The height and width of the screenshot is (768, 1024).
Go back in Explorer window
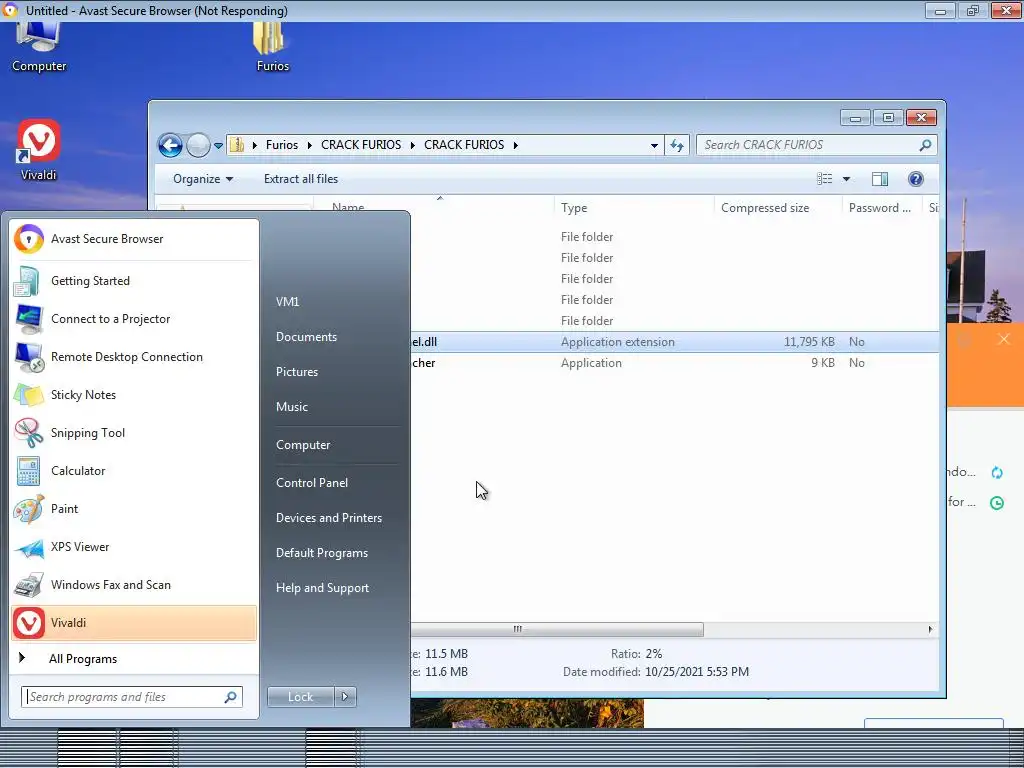click(x=170, y=145)
